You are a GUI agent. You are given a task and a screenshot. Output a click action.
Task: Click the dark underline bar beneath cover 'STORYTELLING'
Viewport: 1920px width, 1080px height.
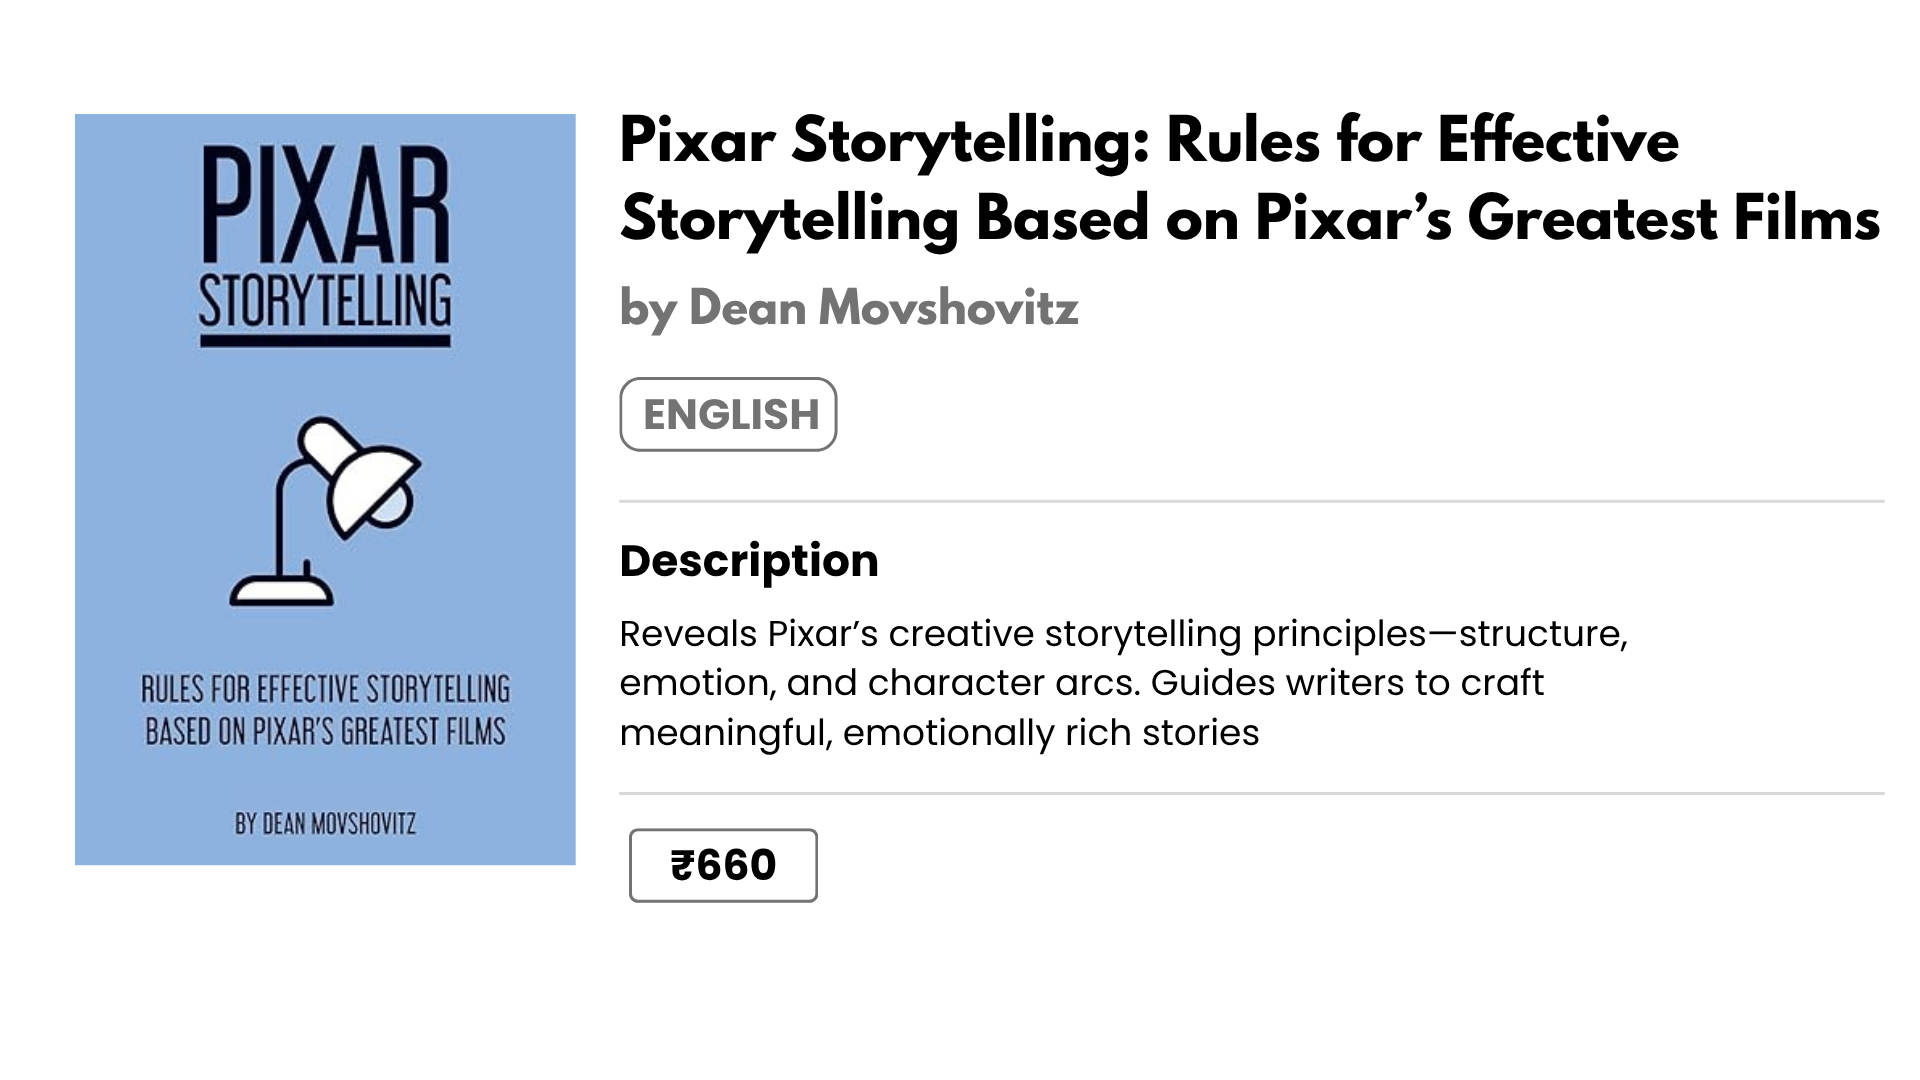[x=325, y=342]
